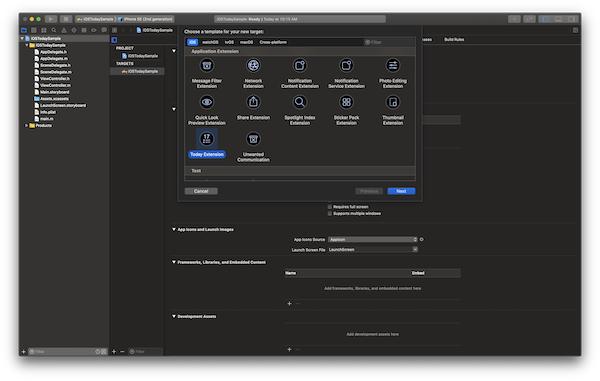Switch to the Cross-platform tab
The image size is (600, 381).
(273, 42)
